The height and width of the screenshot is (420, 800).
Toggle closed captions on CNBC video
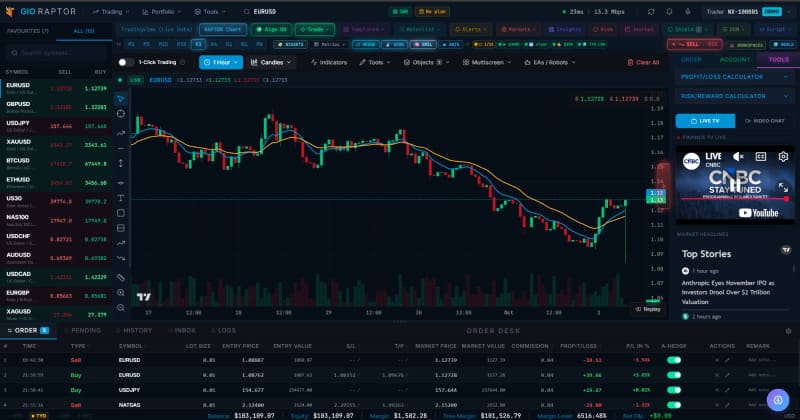click(x=761, y=157)
